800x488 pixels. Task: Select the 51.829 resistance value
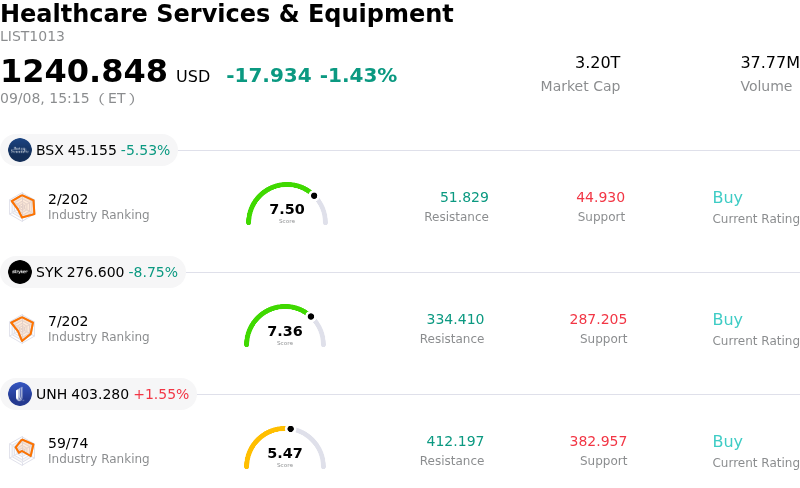(464, 197)
